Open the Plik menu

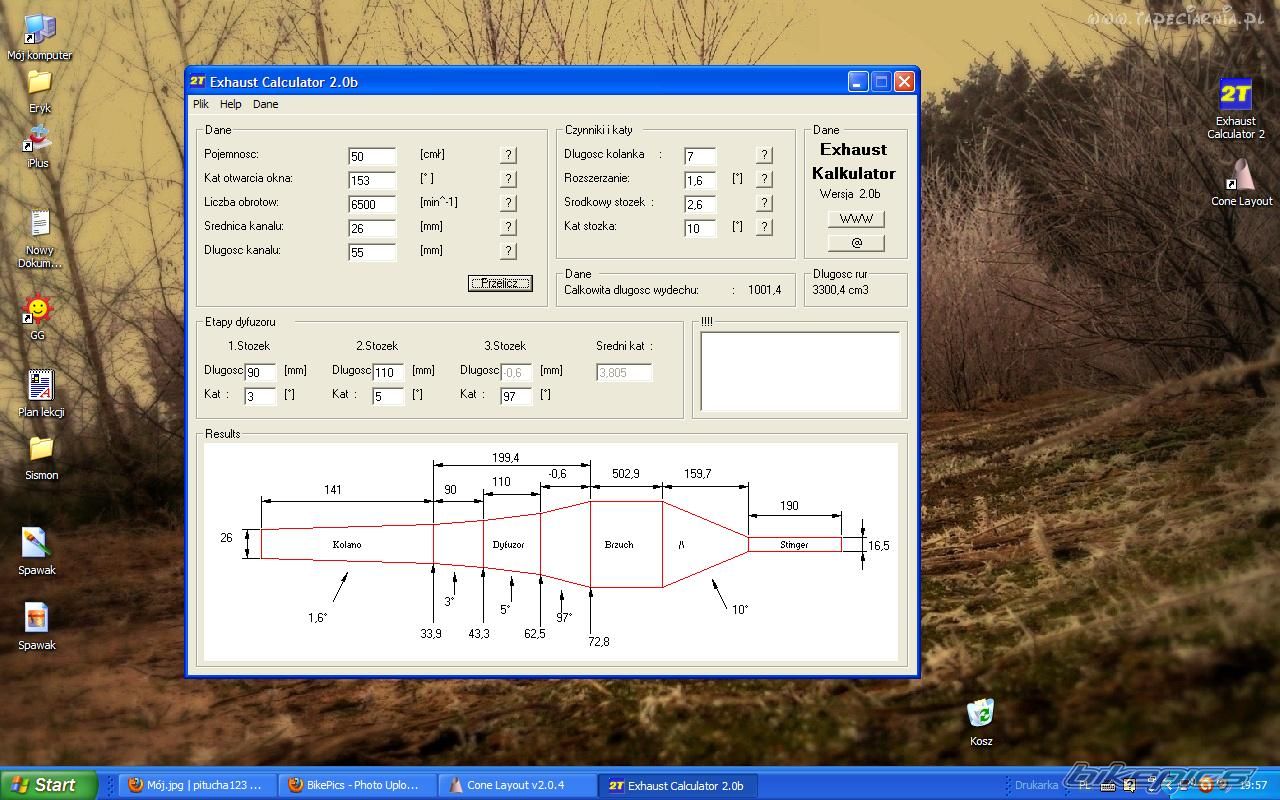click(x=201, y=104)
